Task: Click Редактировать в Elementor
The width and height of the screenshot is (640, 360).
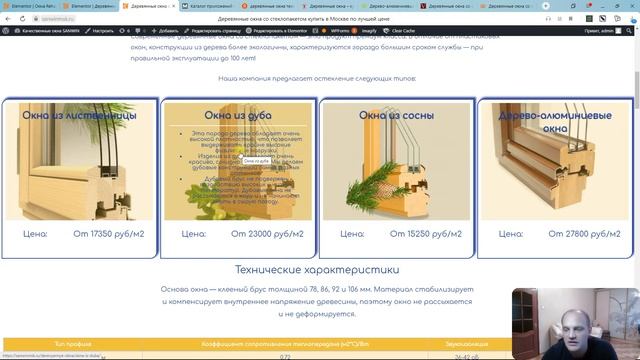Action: tap(276, 31)
